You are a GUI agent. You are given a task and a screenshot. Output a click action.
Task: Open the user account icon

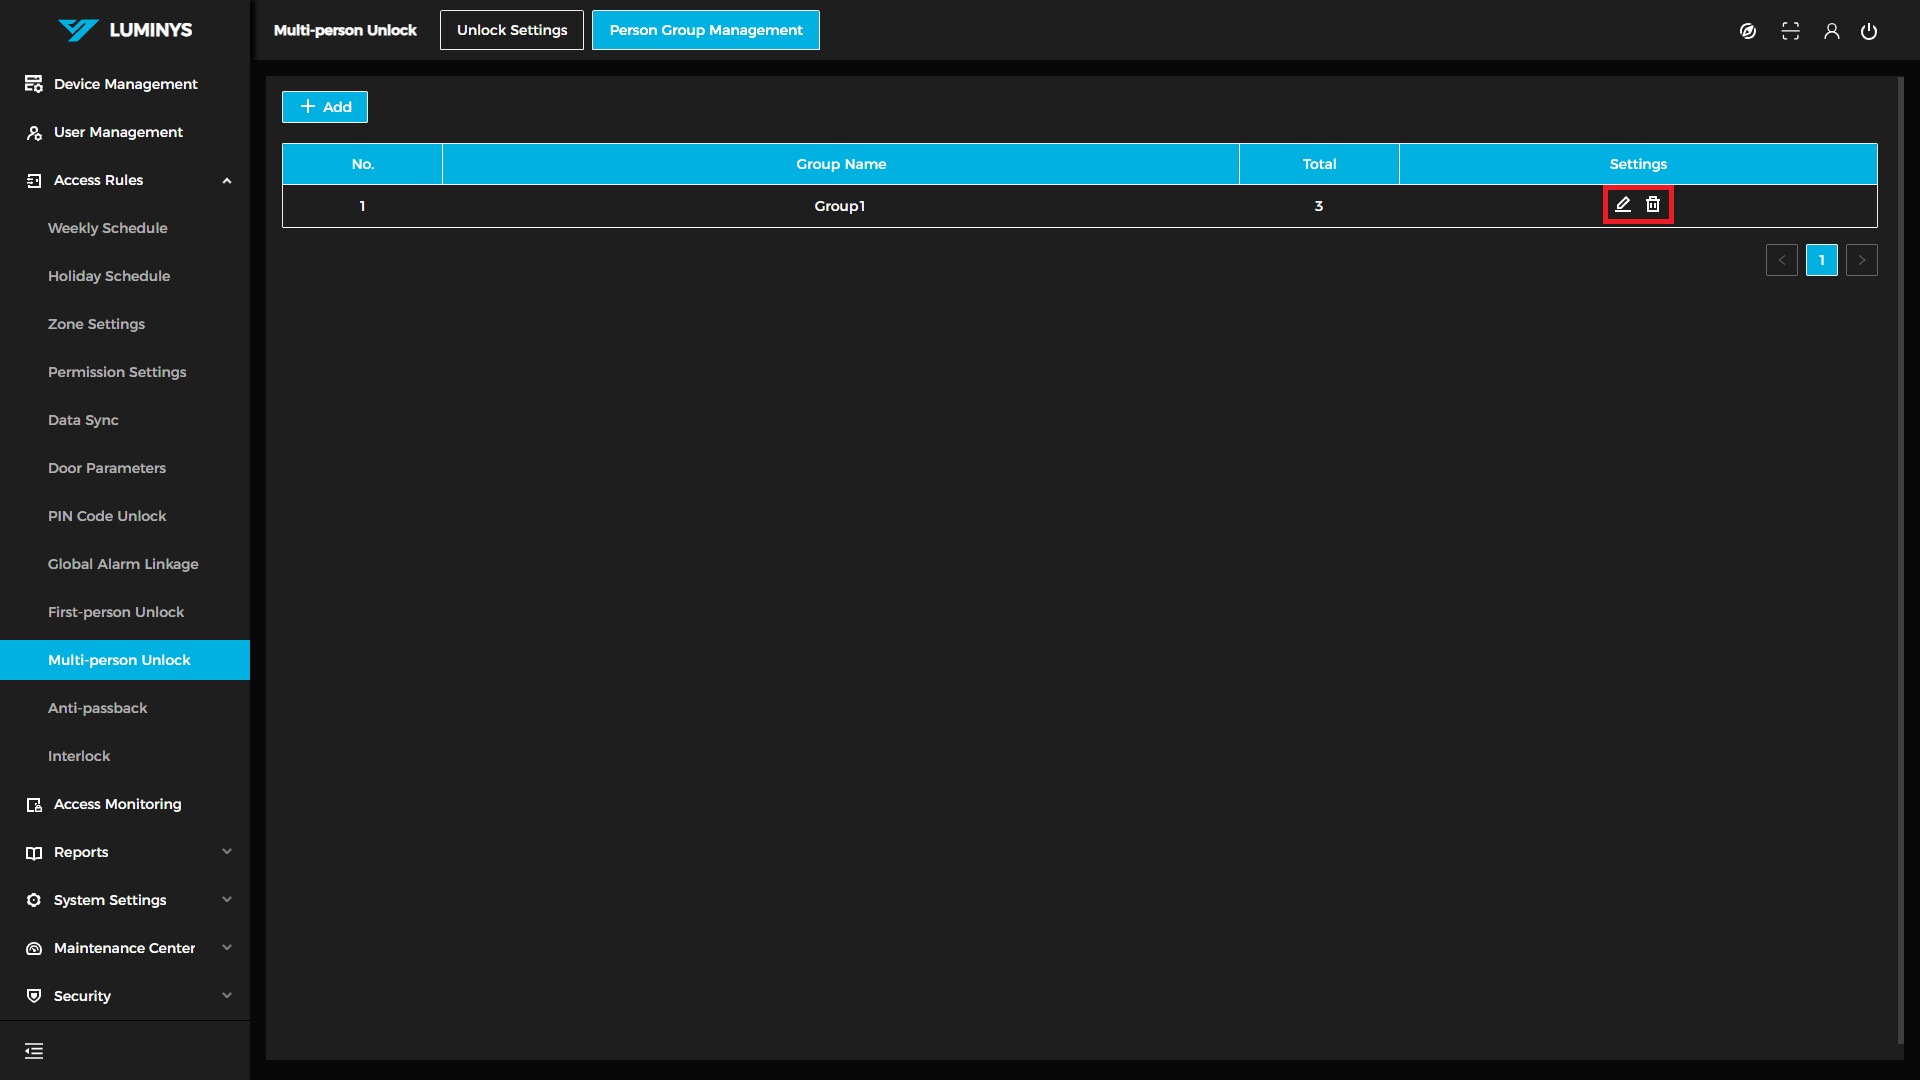[1831, 31]
